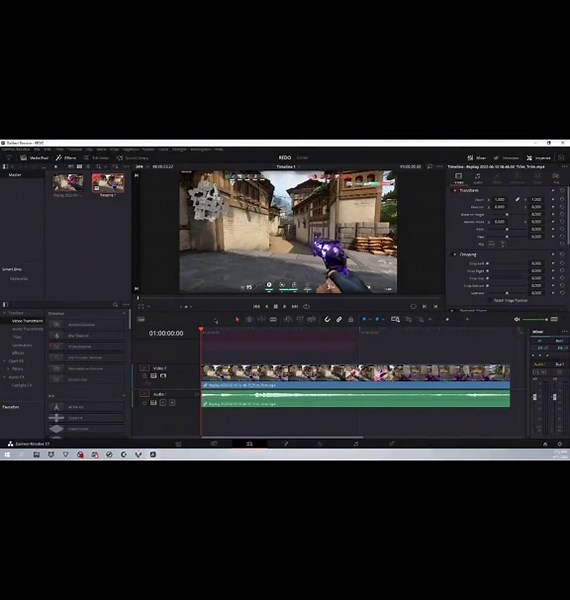Add a marker with Marker icon
Image resolution: width=570 pixels, height=600 pixels.
coord(377,319)
